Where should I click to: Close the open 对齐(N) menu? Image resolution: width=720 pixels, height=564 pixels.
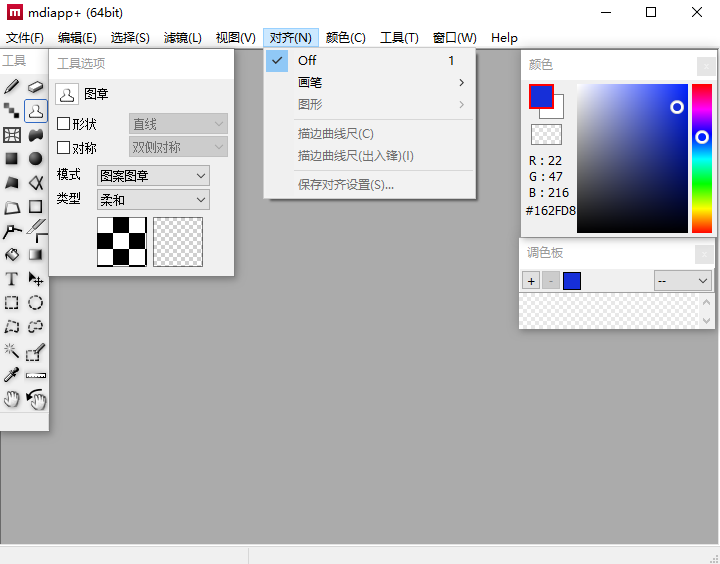pos(291,38)
